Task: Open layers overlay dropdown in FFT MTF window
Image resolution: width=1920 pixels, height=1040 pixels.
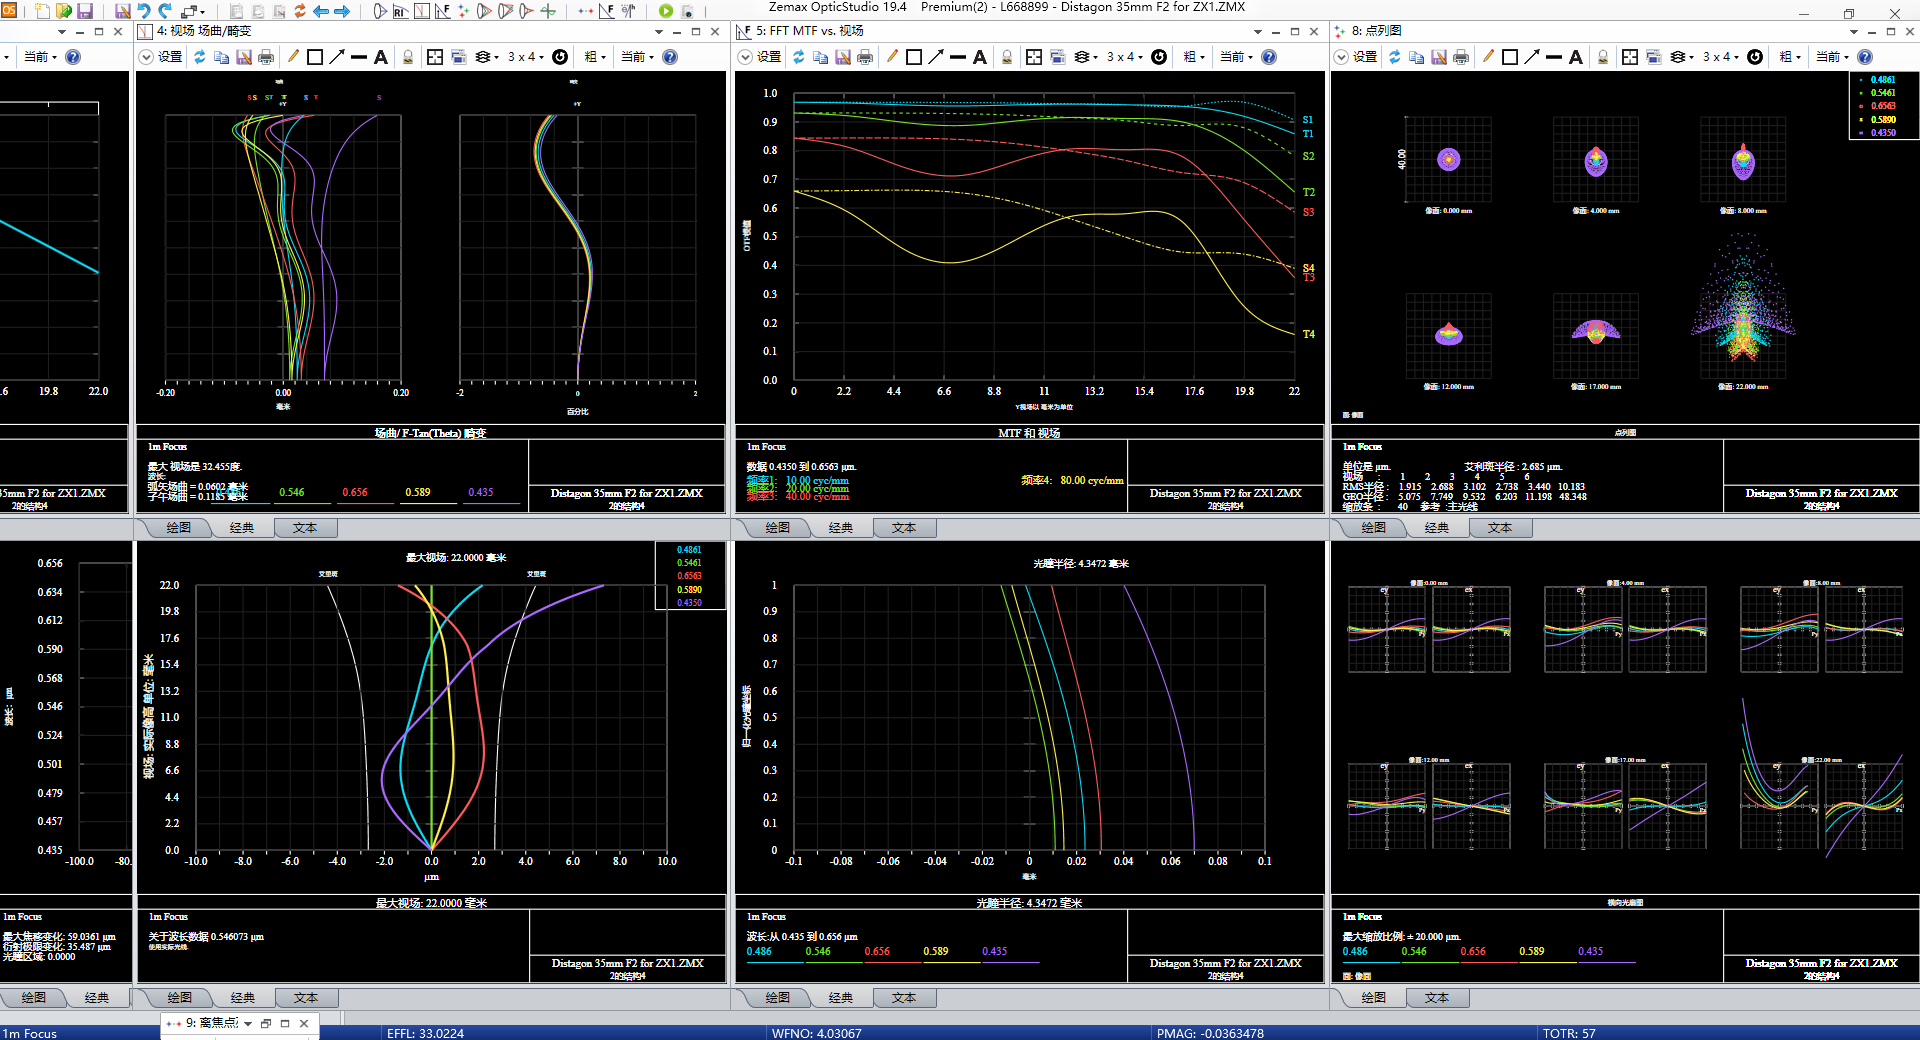Action: pyautogui.click(x=1086, y=57)
